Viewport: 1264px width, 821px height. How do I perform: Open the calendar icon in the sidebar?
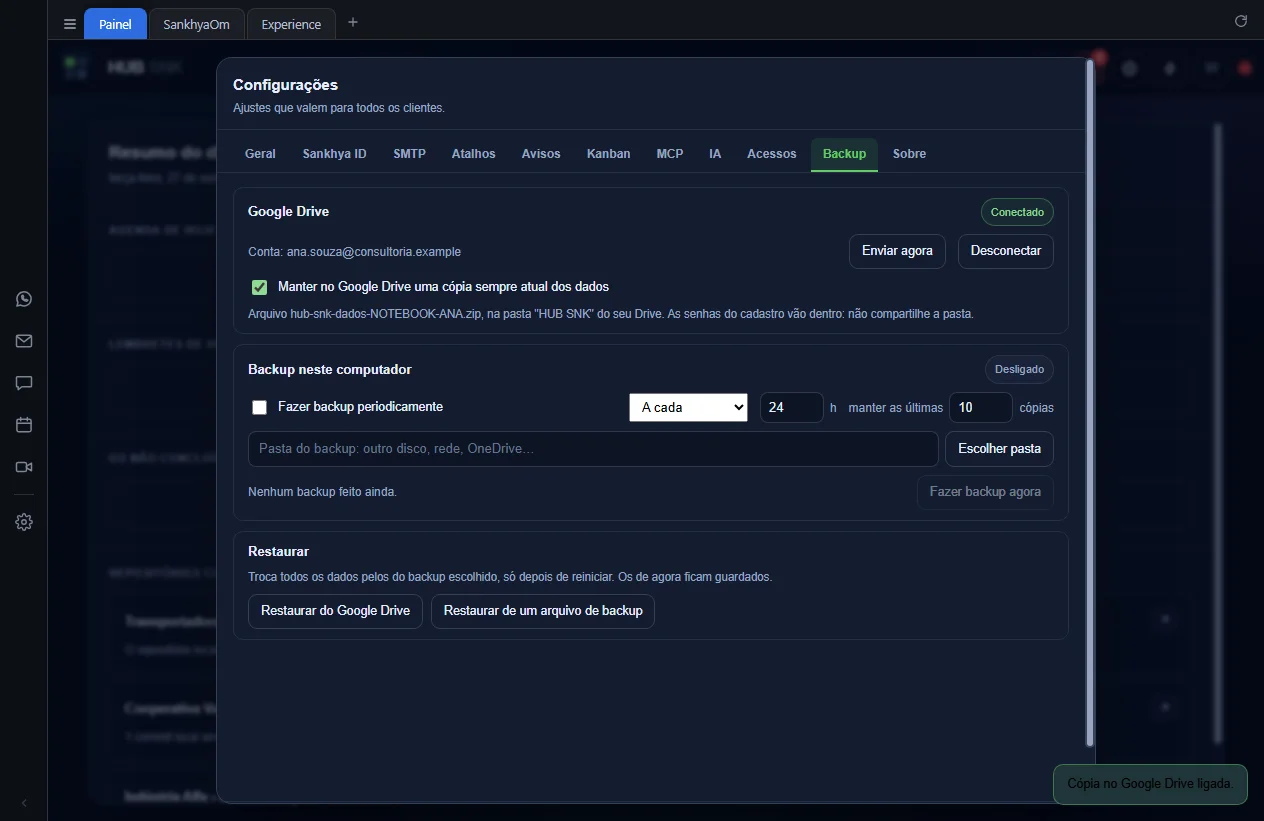[24, 425]
